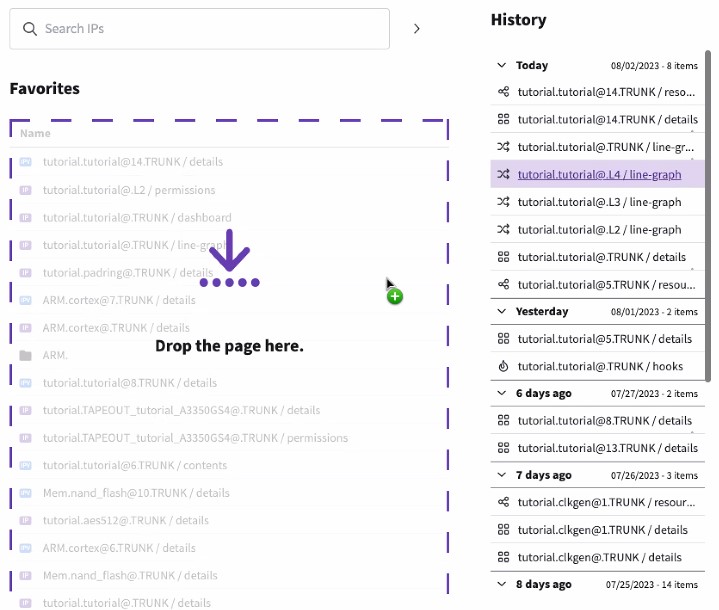This screenshot has height=610, width=719.
Task: Open tutorial.tutorial@13.TRUNK / details history entry
Action: click(607, 448)
